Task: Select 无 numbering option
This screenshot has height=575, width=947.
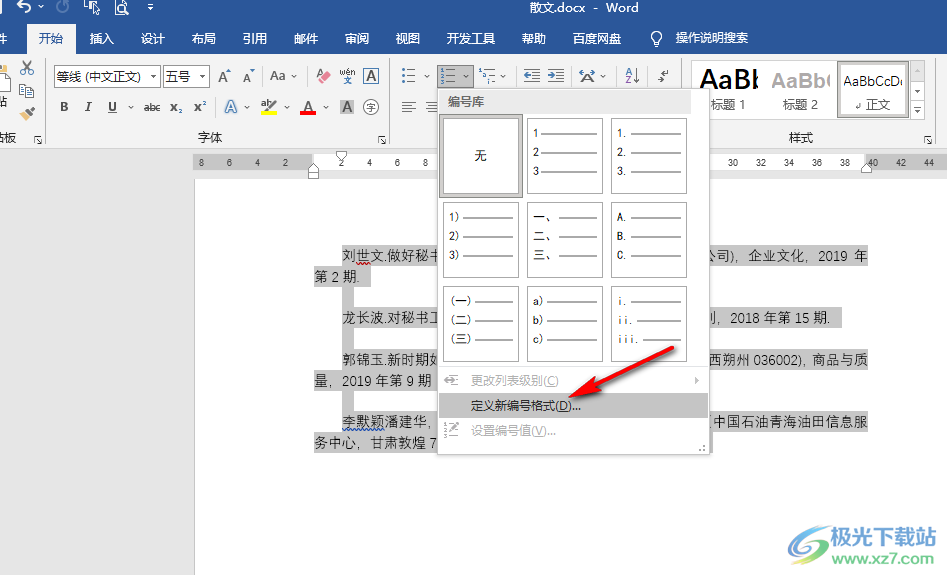Action: tap(481, 156)
